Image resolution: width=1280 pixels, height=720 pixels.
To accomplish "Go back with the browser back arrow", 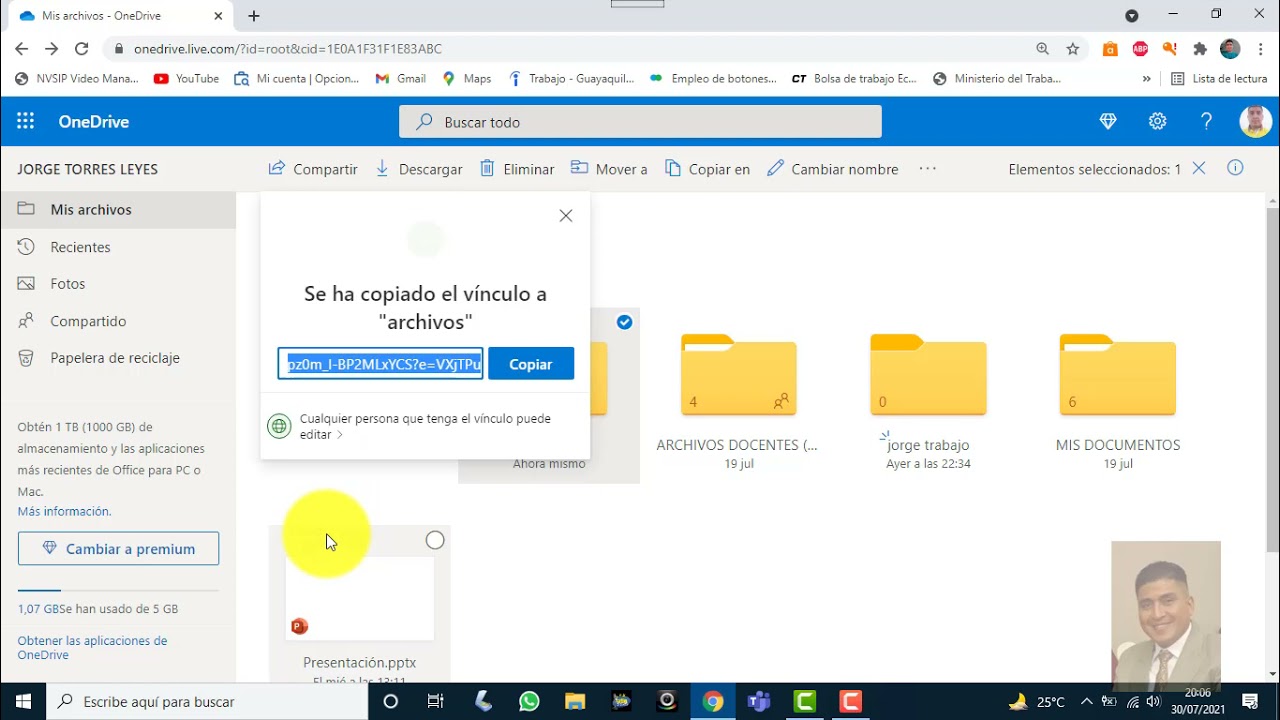I will pyautogui.click(x=21, y=48).
